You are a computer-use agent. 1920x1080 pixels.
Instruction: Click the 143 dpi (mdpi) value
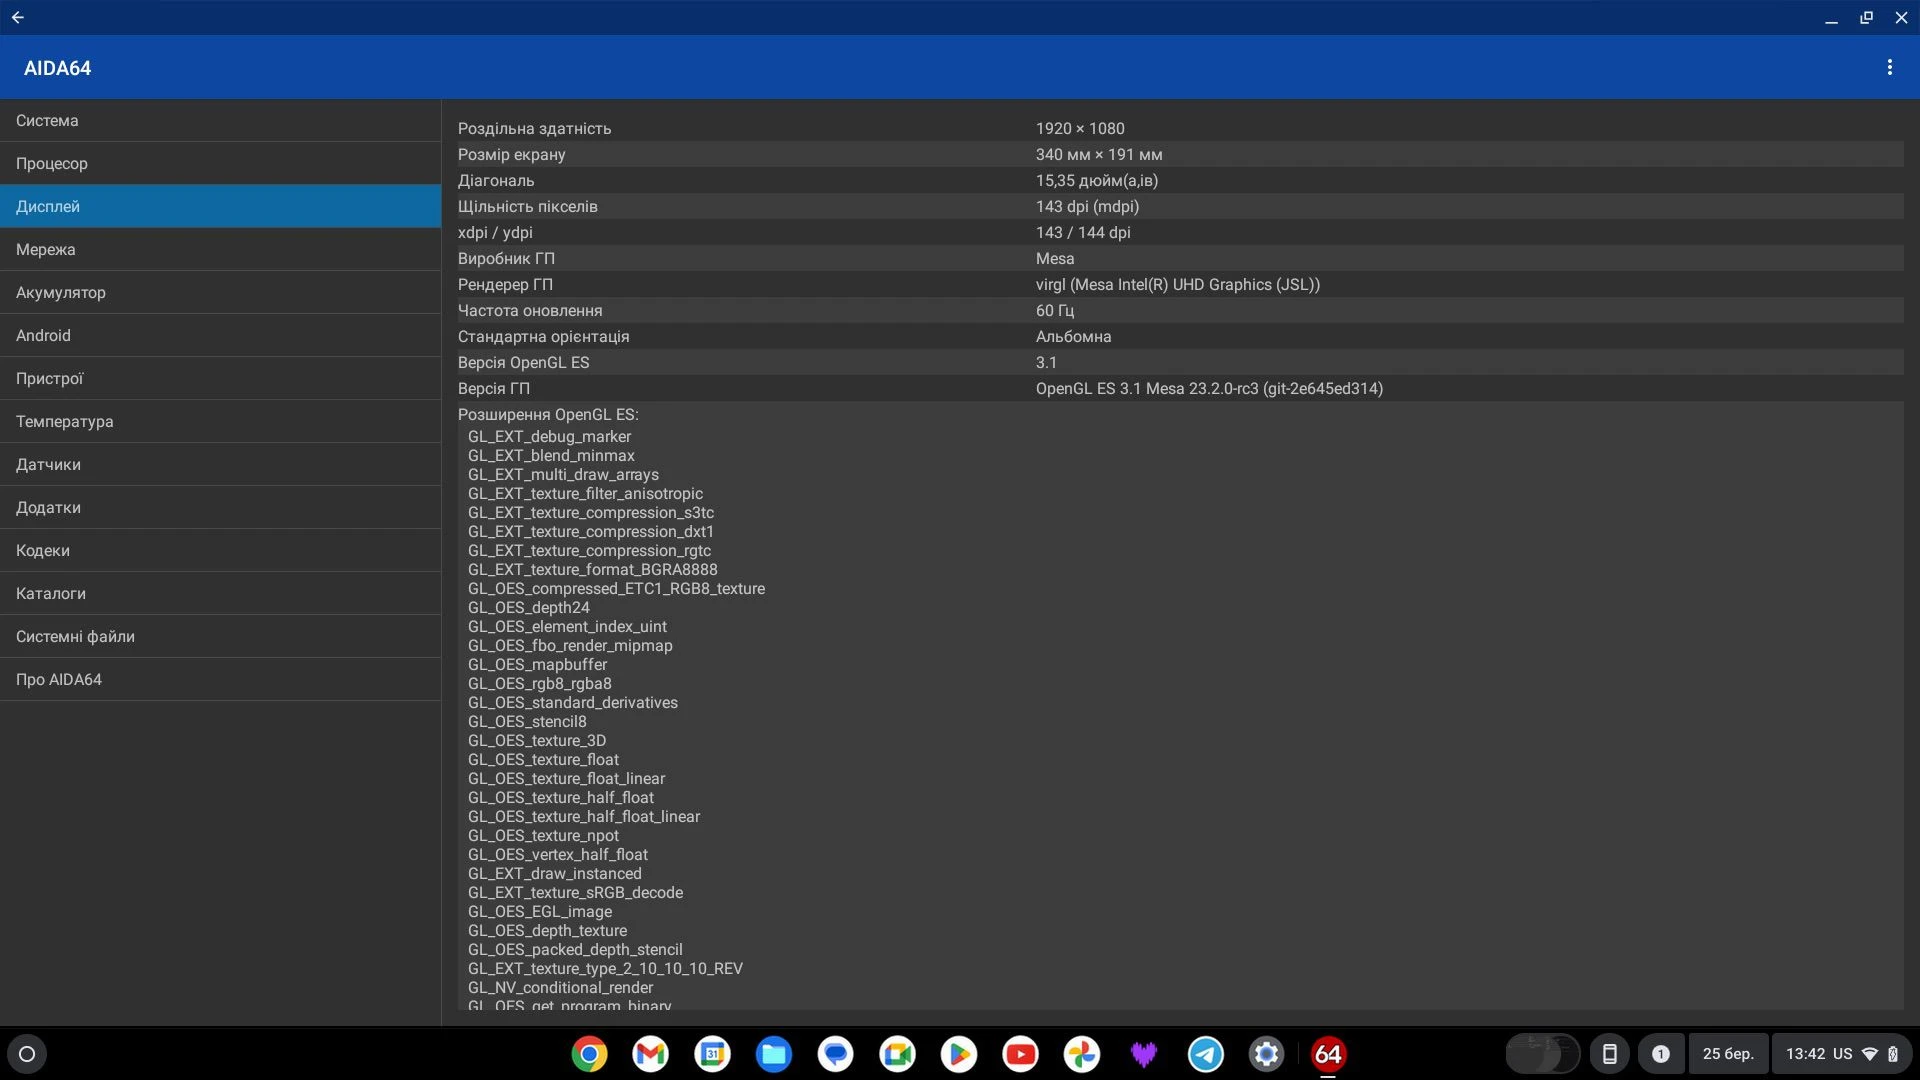coord(1087,207)
